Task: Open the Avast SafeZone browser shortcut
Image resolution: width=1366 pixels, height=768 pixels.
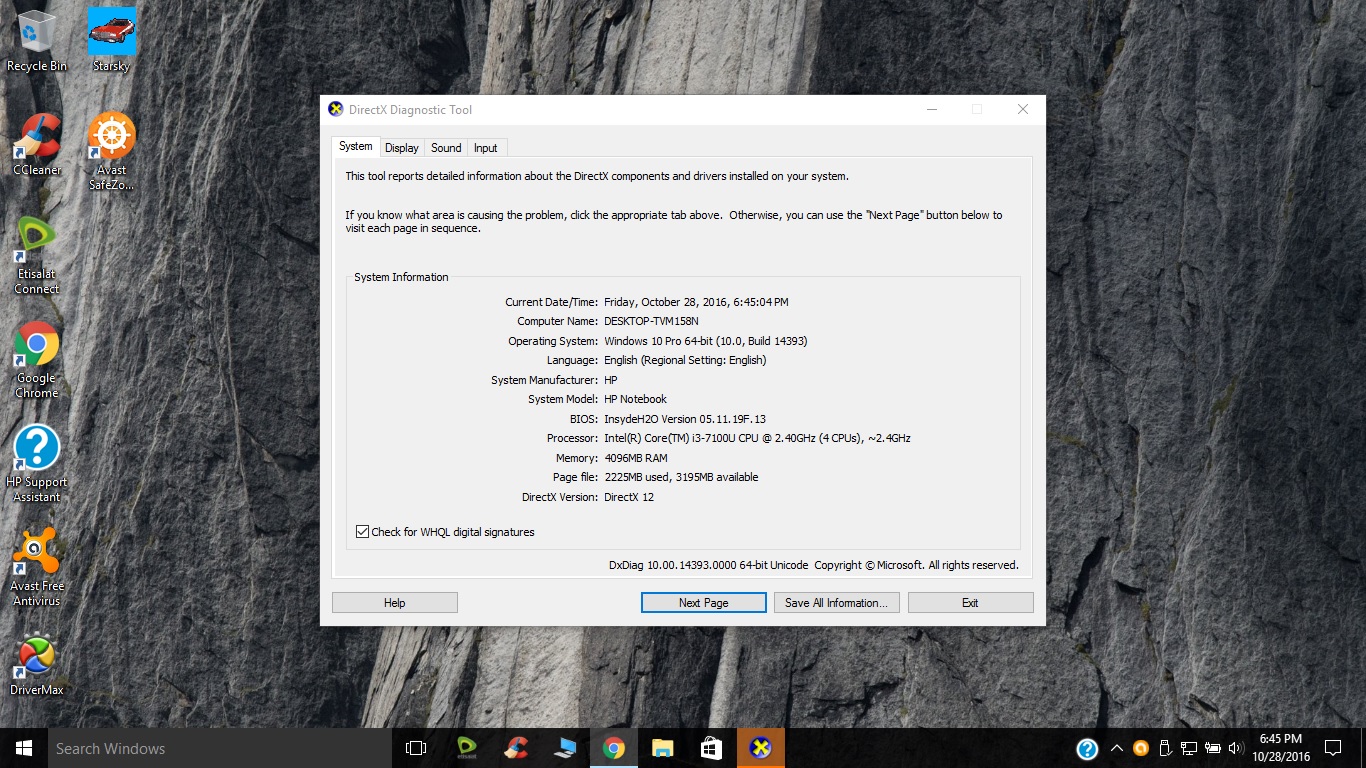Action: point(111,138)
